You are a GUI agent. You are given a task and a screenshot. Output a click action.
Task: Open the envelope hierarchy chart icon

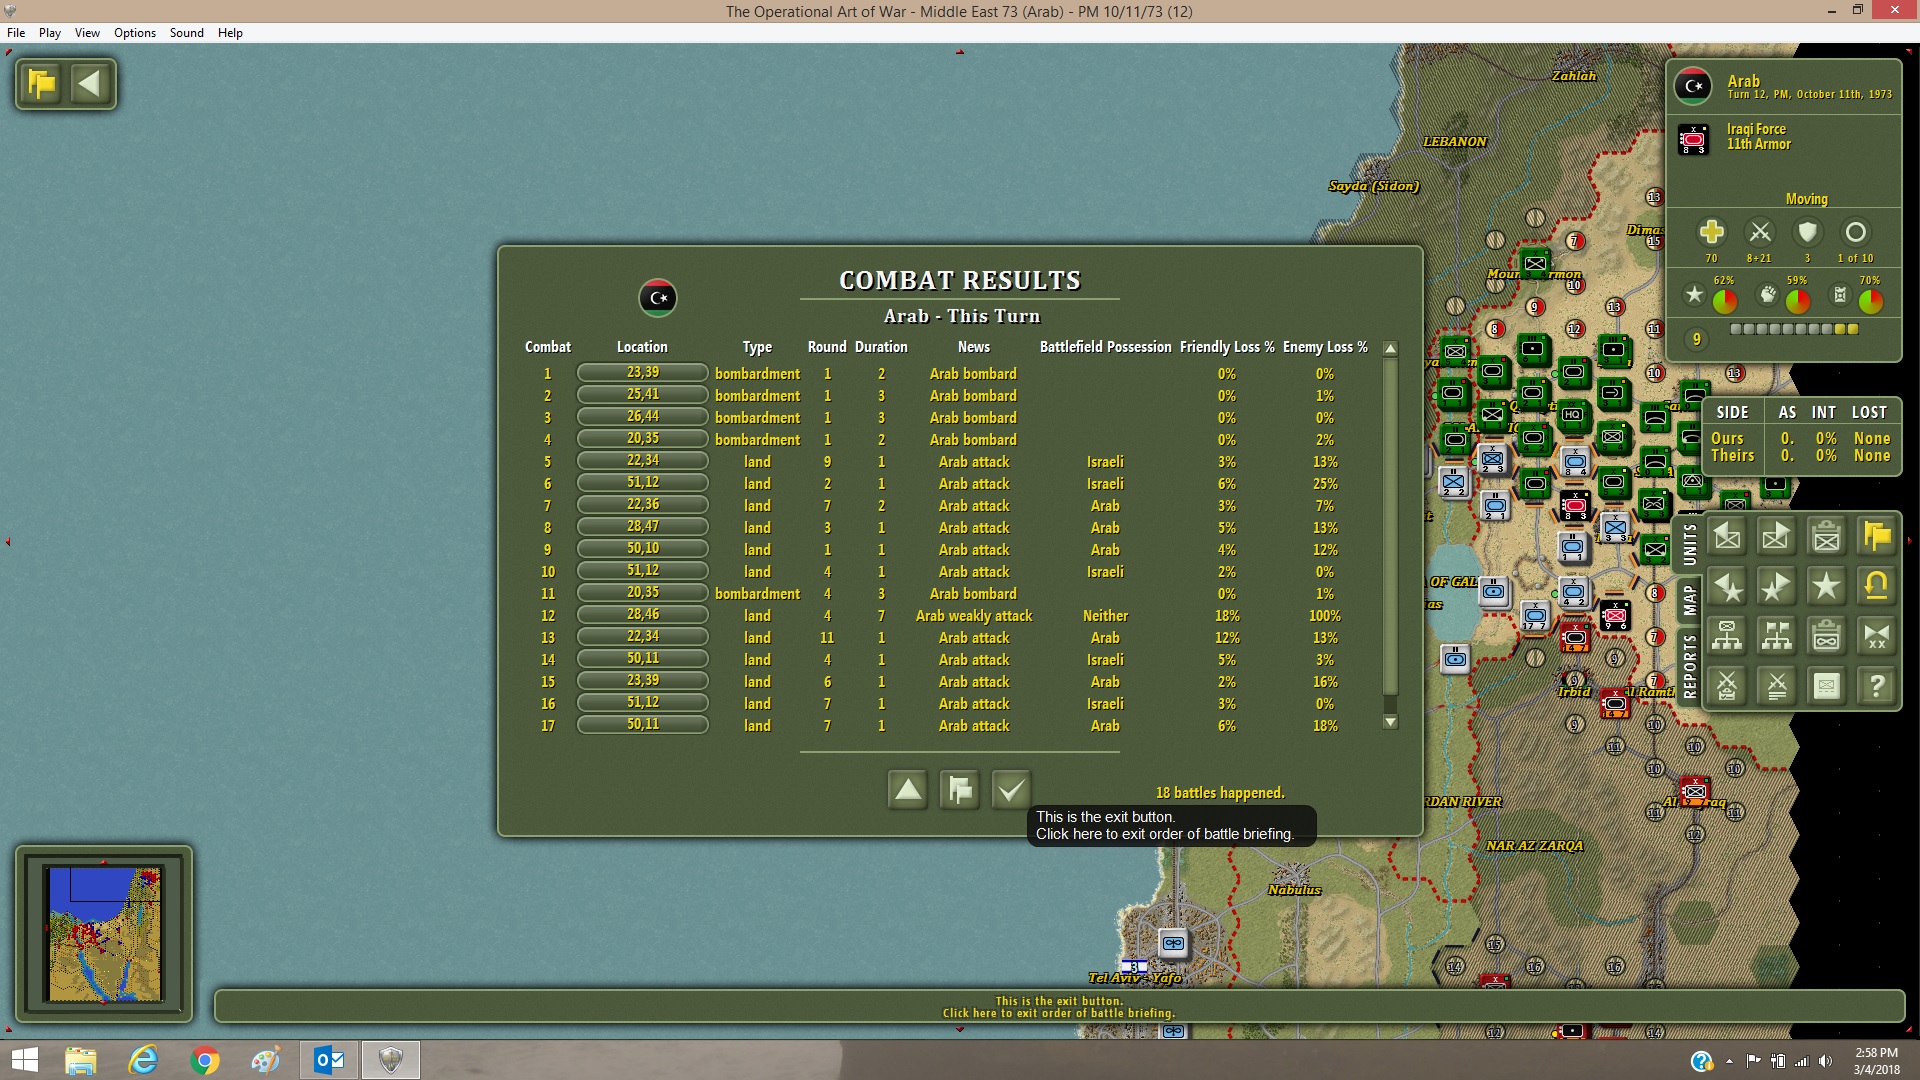(x=1727, y=636)
